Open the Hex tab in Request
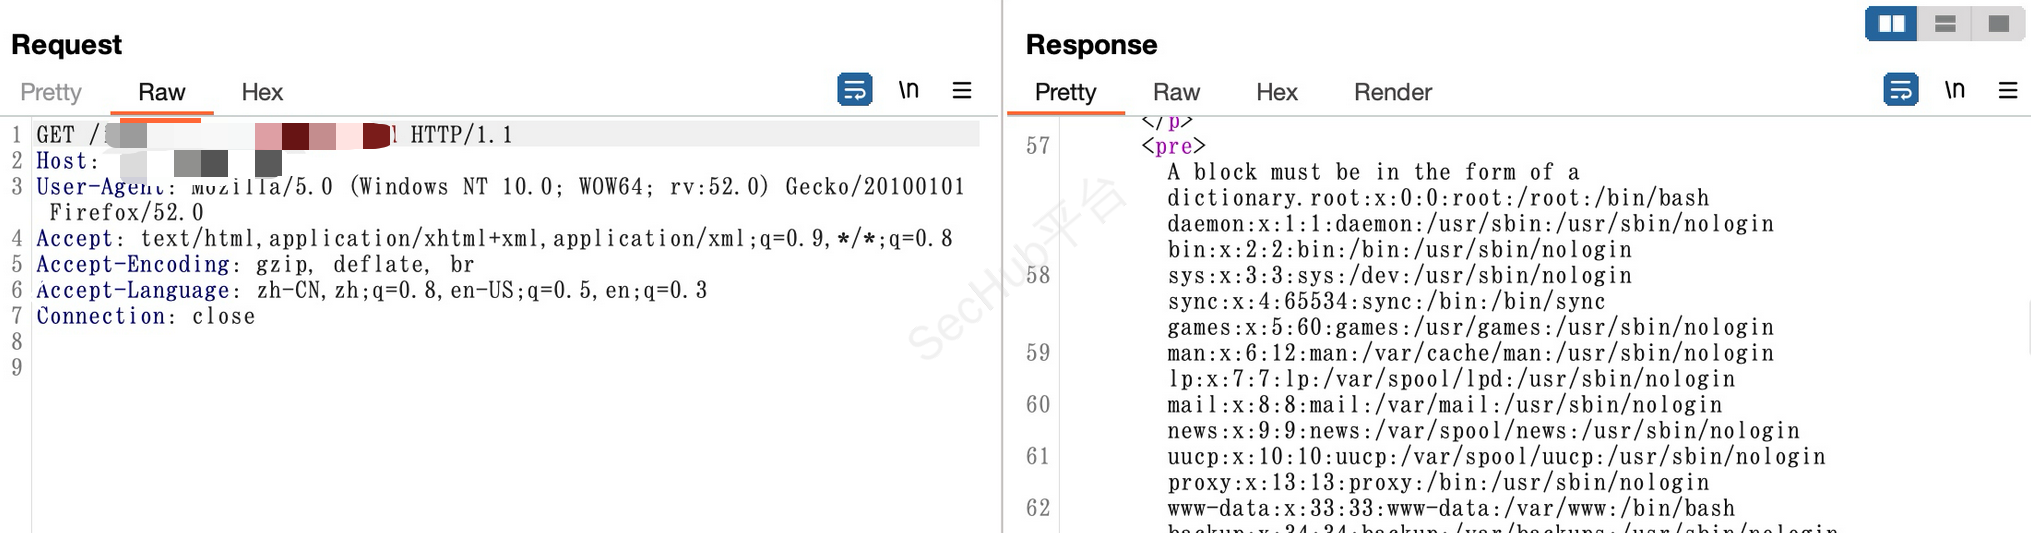Image resolution: width=2031 pixels, height=533 pixels. pos(262,92)
